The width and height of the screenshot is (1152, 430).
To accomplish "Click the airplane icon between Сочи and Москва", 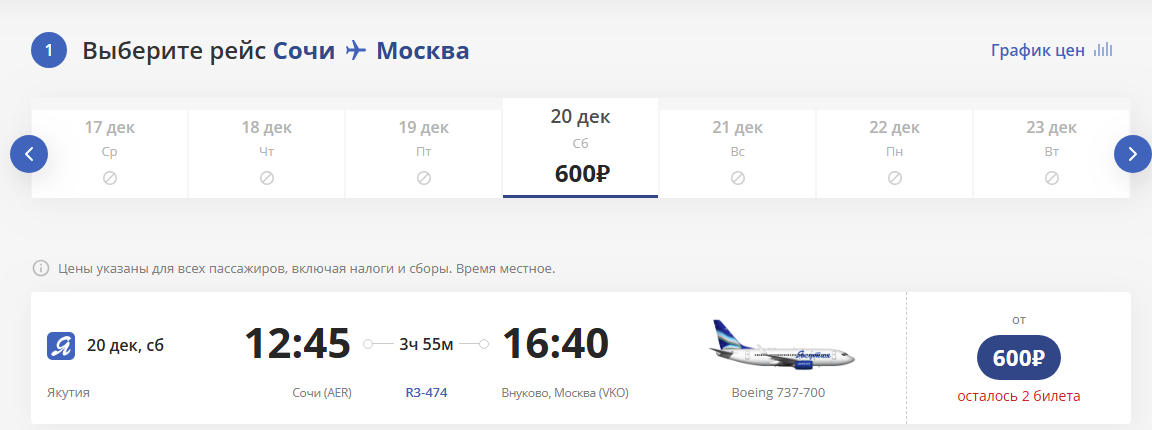I will 356,50.
